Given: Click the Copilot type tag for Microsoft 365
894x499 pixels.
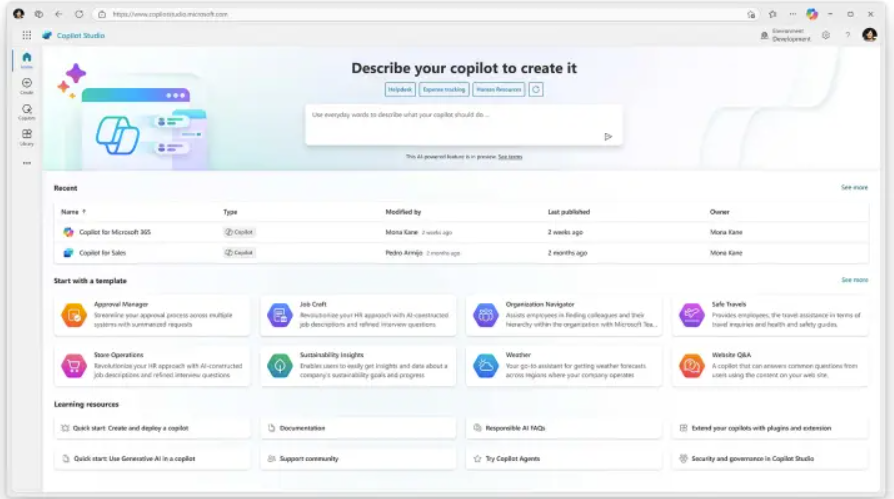Looking at the screenshot, I should pyautogui.click(x=239, y=232).
